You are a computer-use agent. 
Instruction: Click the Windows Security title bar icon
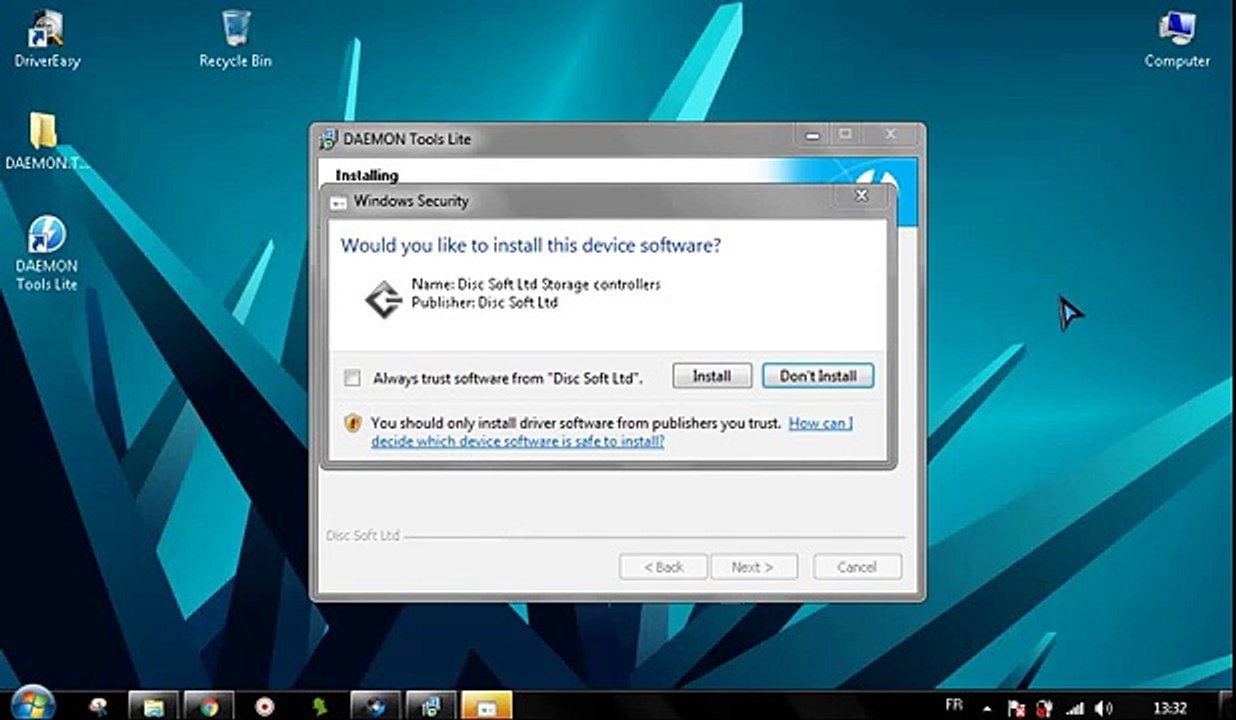(338, 201)
